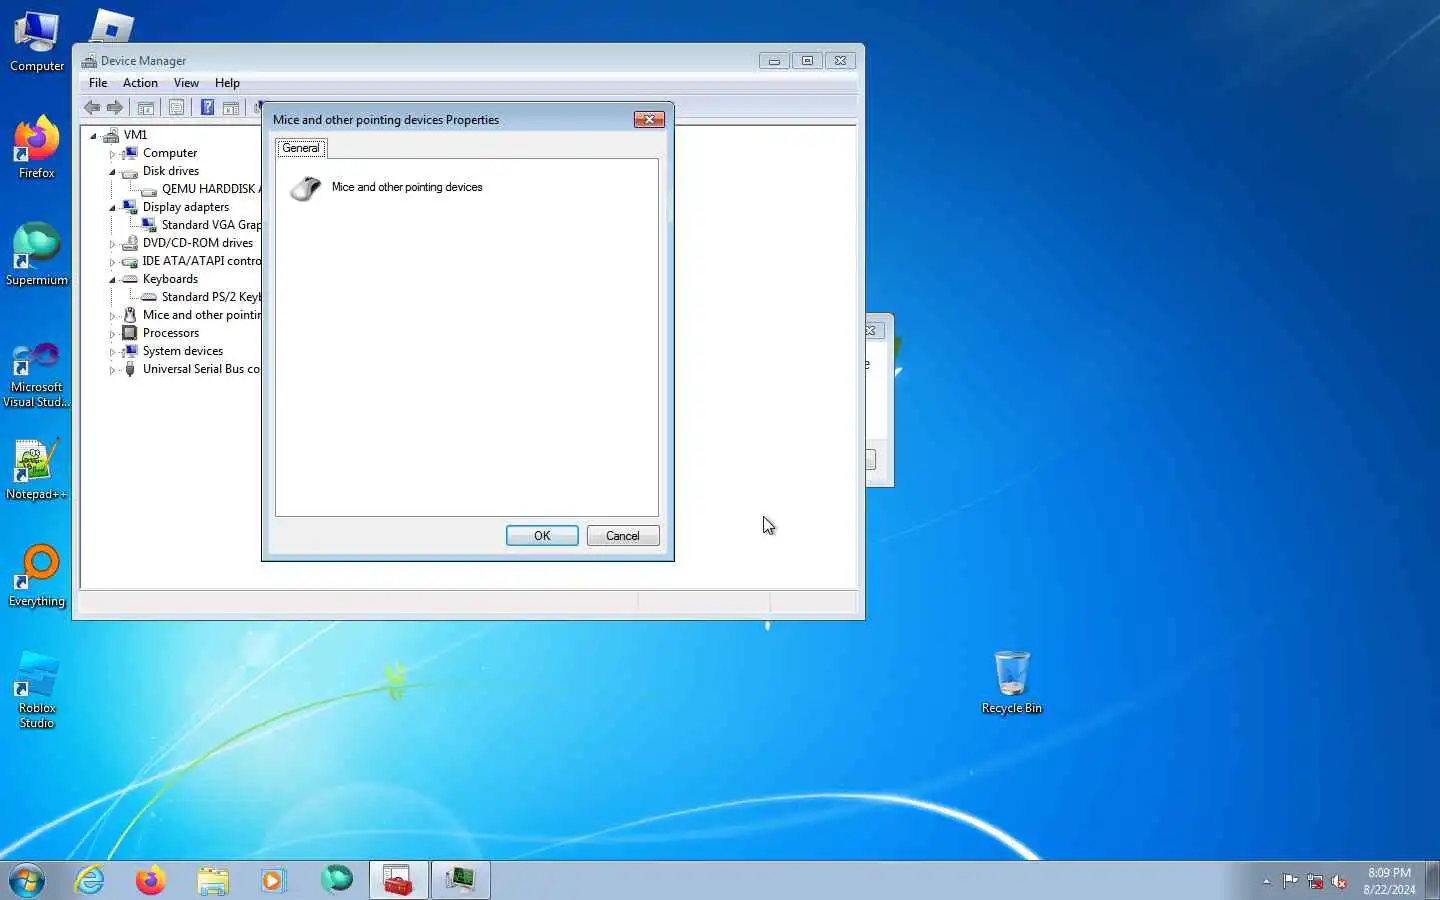Expand the System devices node
The width and height of the screenshot is (1440, 900).
112,352
